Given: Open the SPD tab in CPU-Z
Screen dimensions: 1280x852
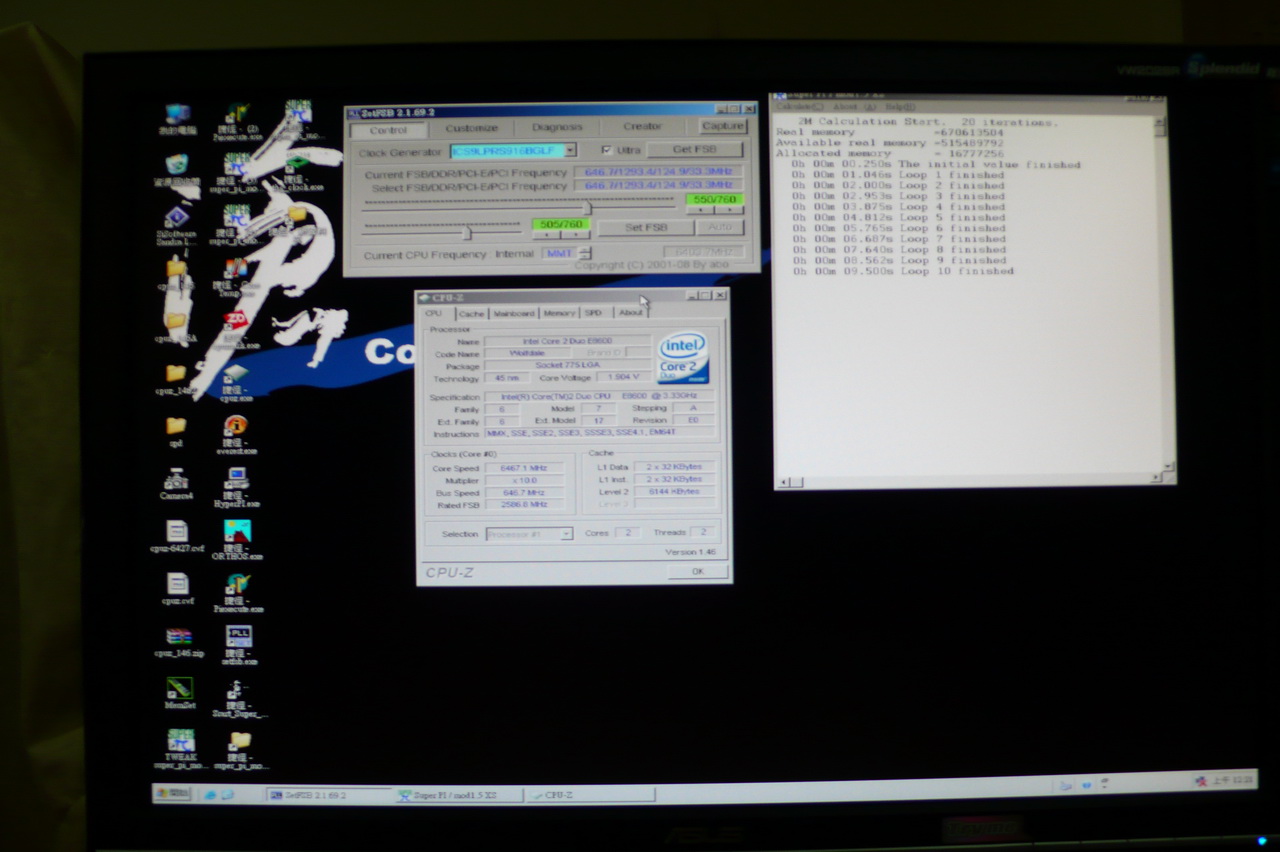Looking at the screenshot, I should tap(594, 313).
